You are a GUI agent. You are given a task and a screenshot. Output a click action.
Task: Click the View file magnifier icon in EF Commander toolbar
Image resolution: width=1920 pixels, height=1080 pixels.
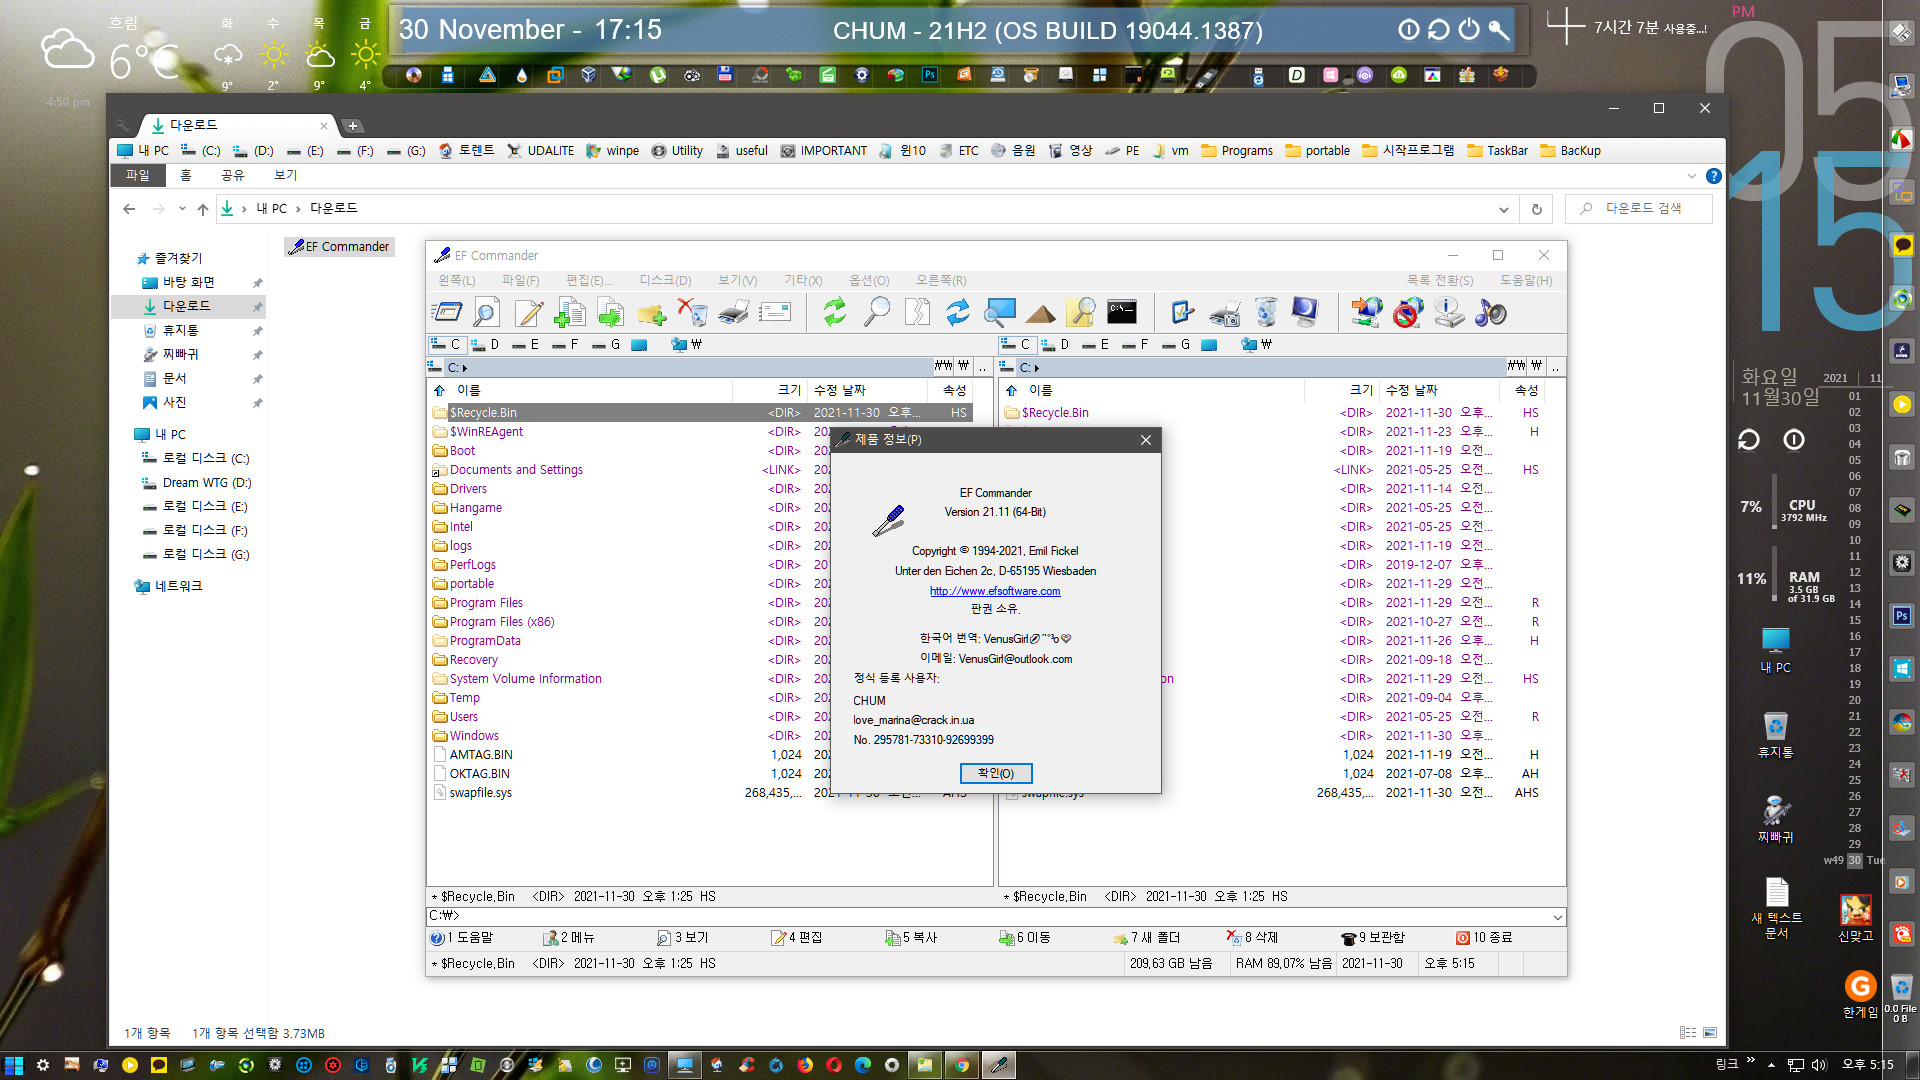pos(486,313)
